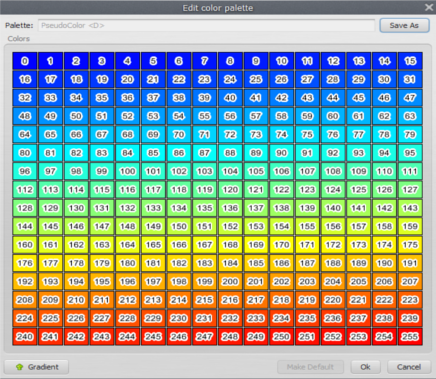The height and width of the screenshot is (379, 436).
Task: Select orange swatch 223
Action: [x=410, y=300]
